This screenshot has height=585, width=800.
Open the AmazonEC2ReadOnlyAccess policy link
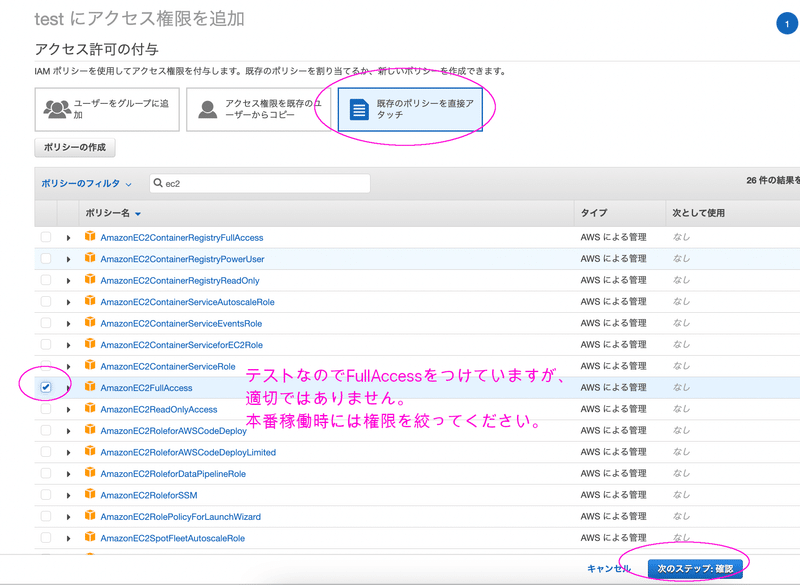tap(159, 410)
